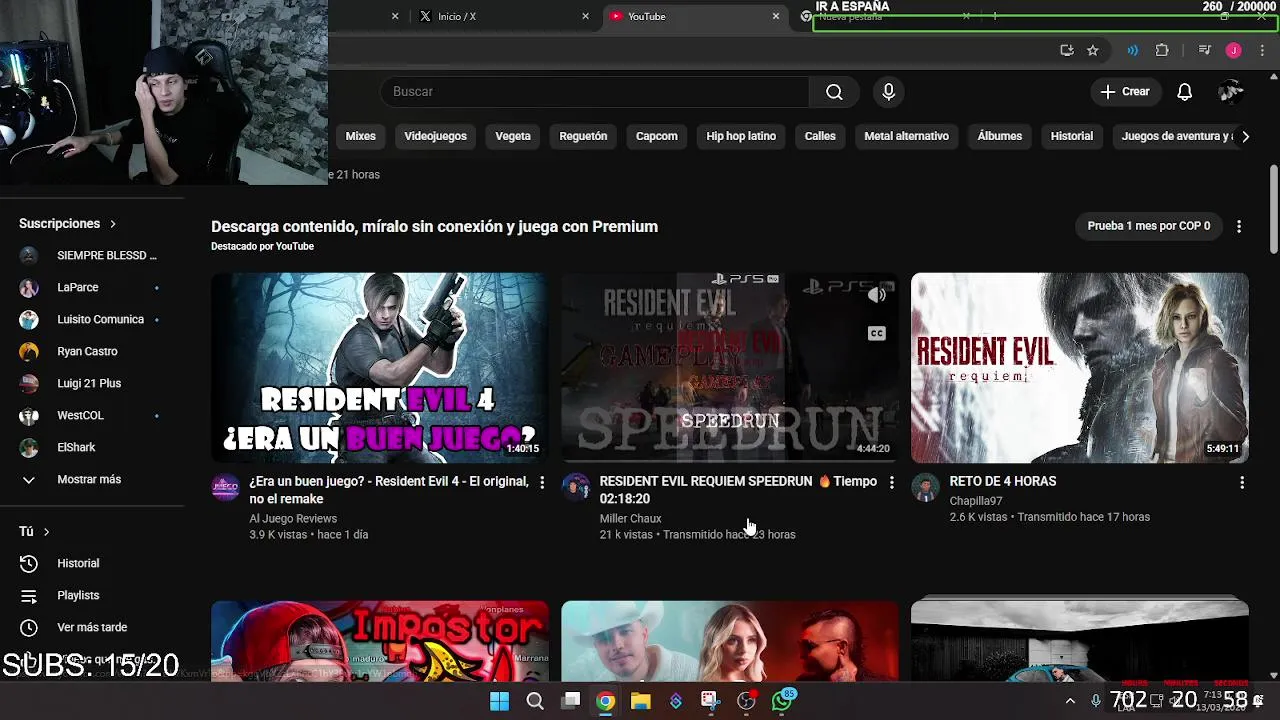Viewport: 1280px width, 720px height.
Task: Expand the Tú section chevron
Action: pyautogui.click(x=46, y=532)
